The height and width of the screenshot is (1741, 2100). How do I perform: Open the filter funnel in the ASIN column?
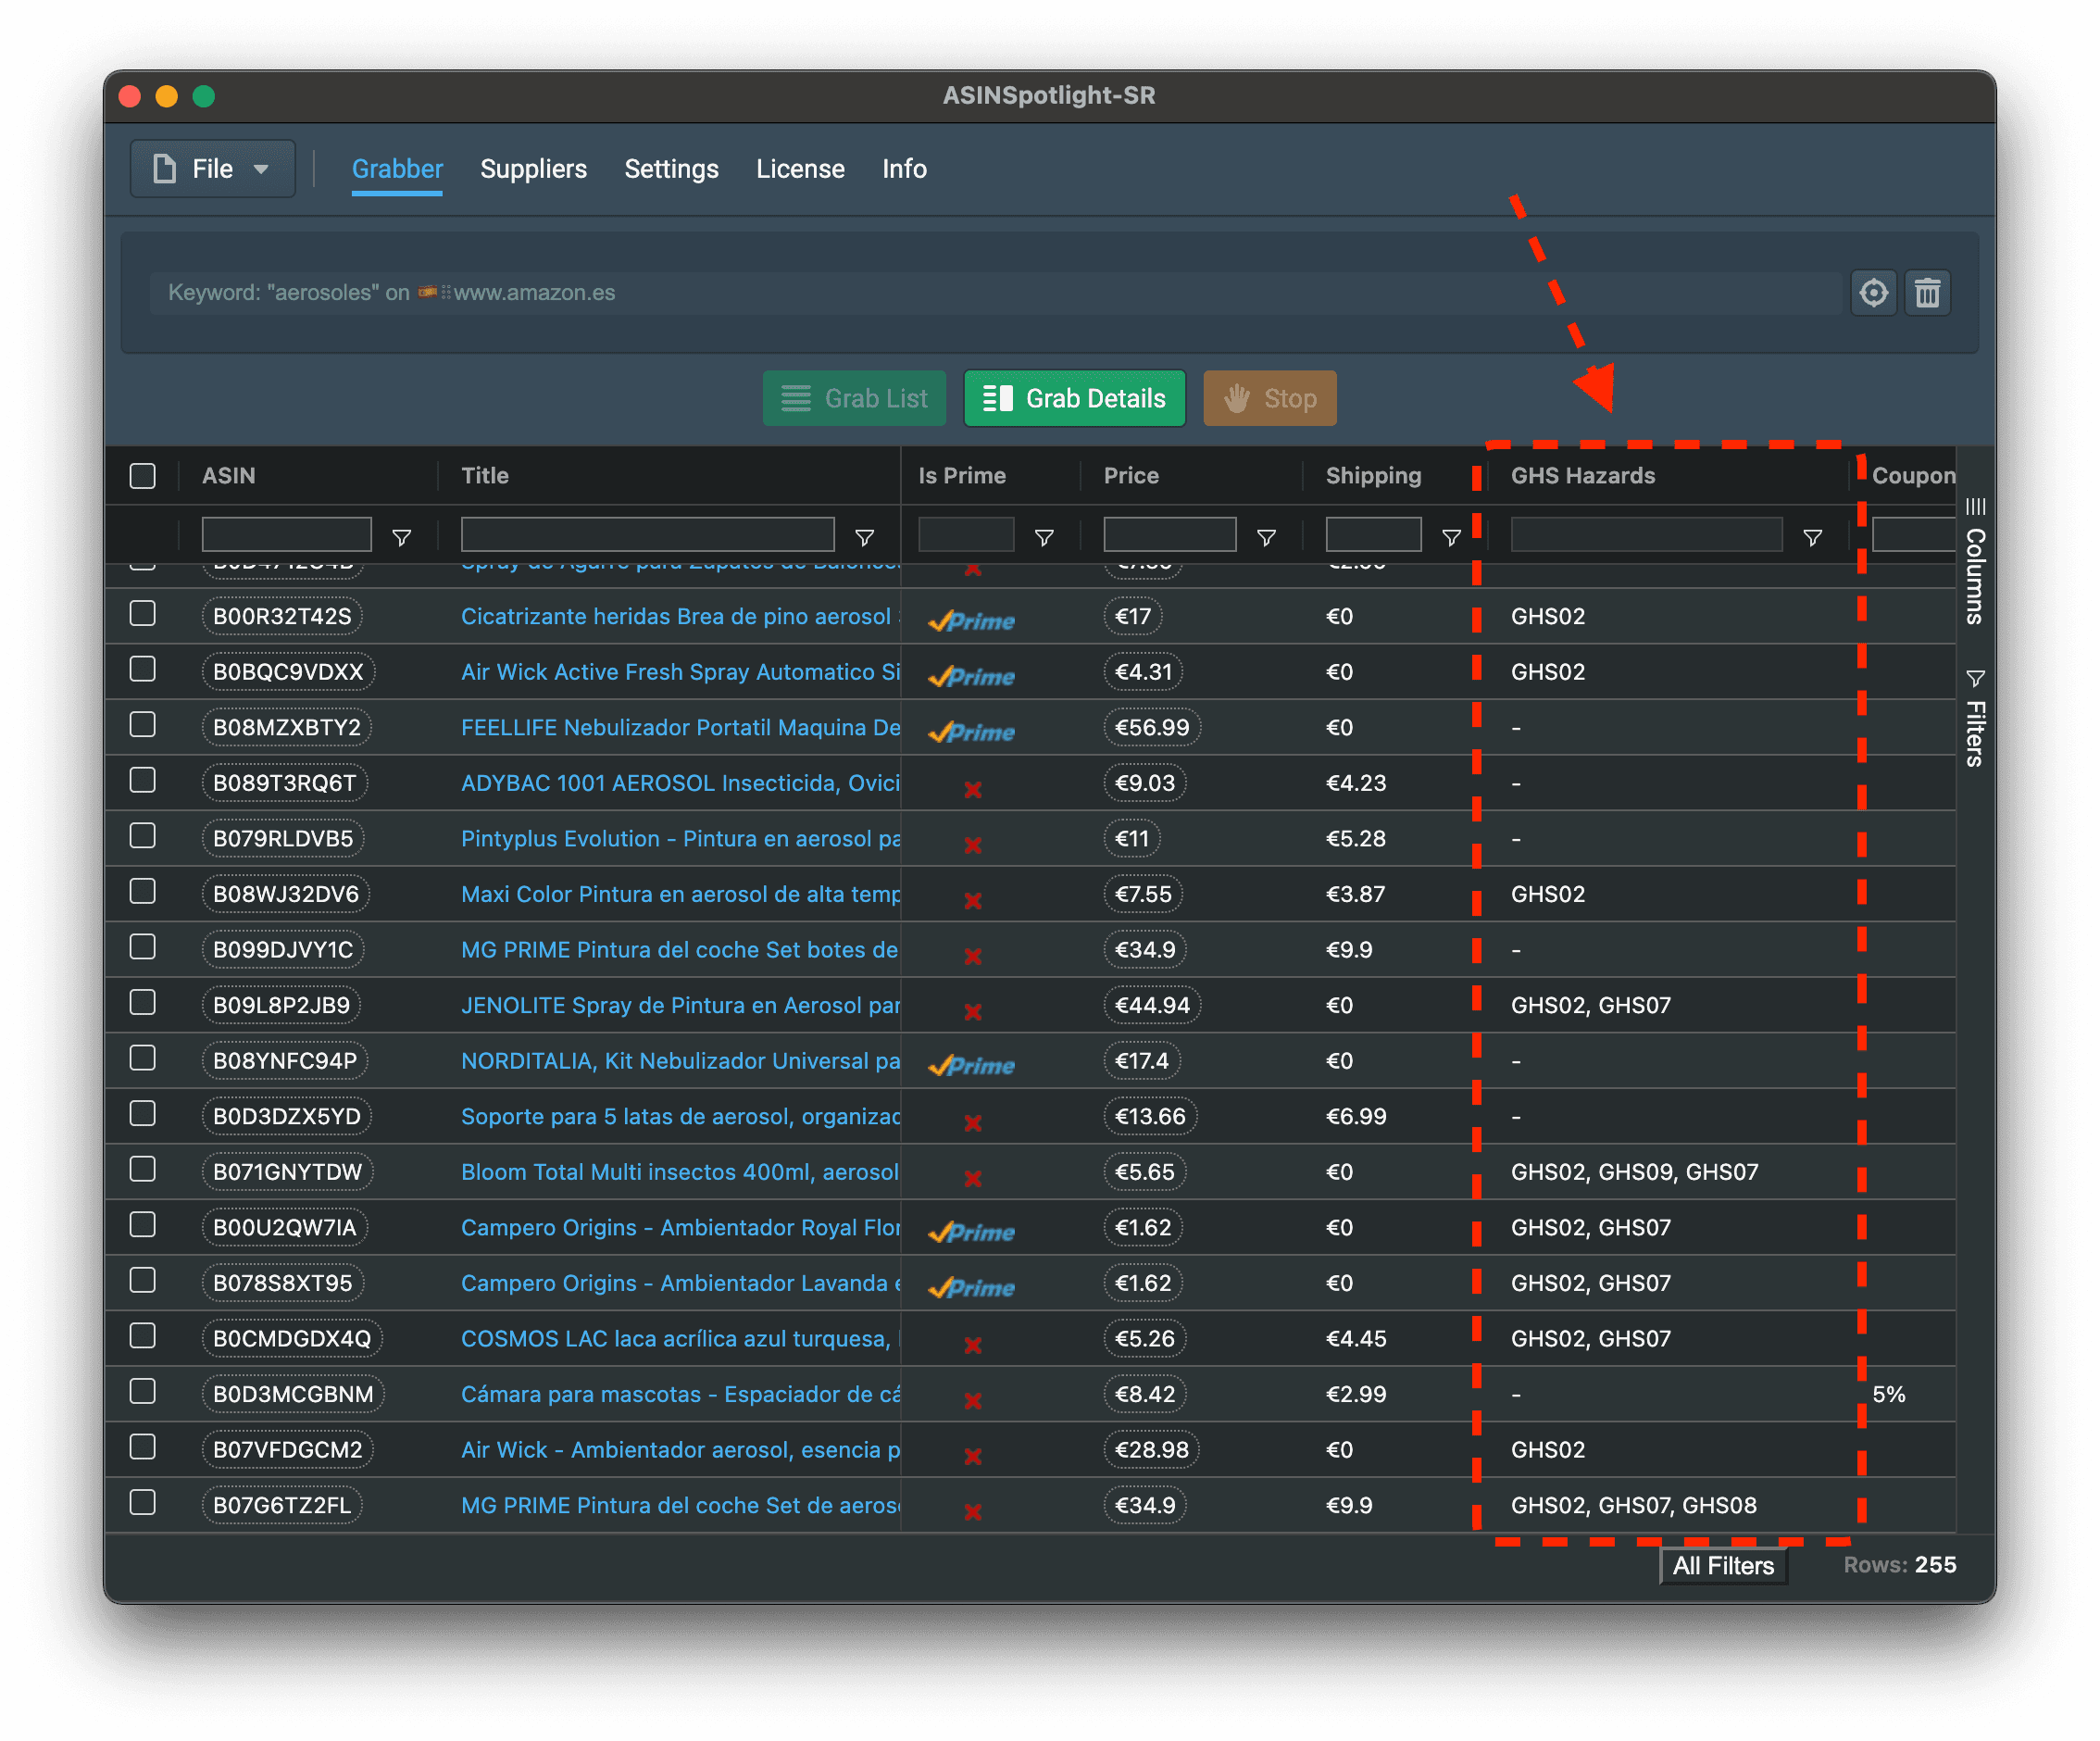click(401, 537)
